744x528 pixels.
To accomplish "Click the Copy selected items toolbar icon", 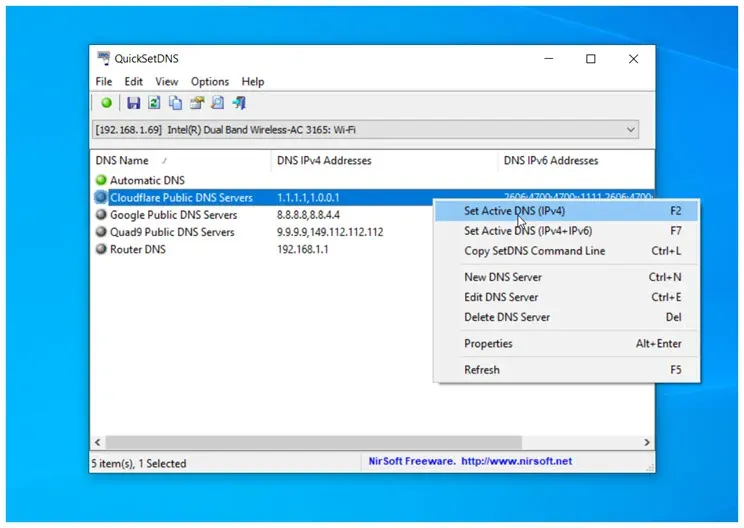I will 176,103.
